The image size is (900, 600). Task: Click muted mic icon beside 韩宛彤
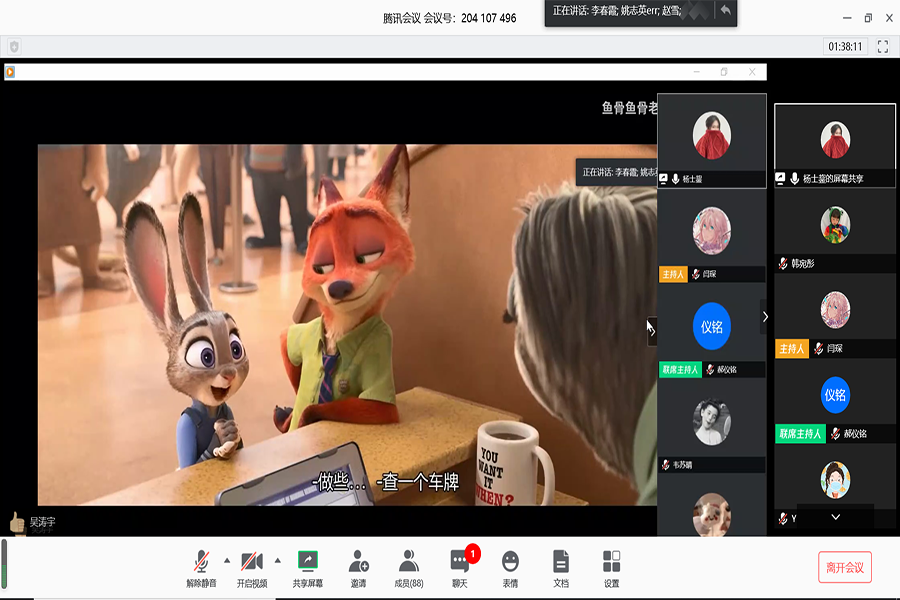(783, 264)
